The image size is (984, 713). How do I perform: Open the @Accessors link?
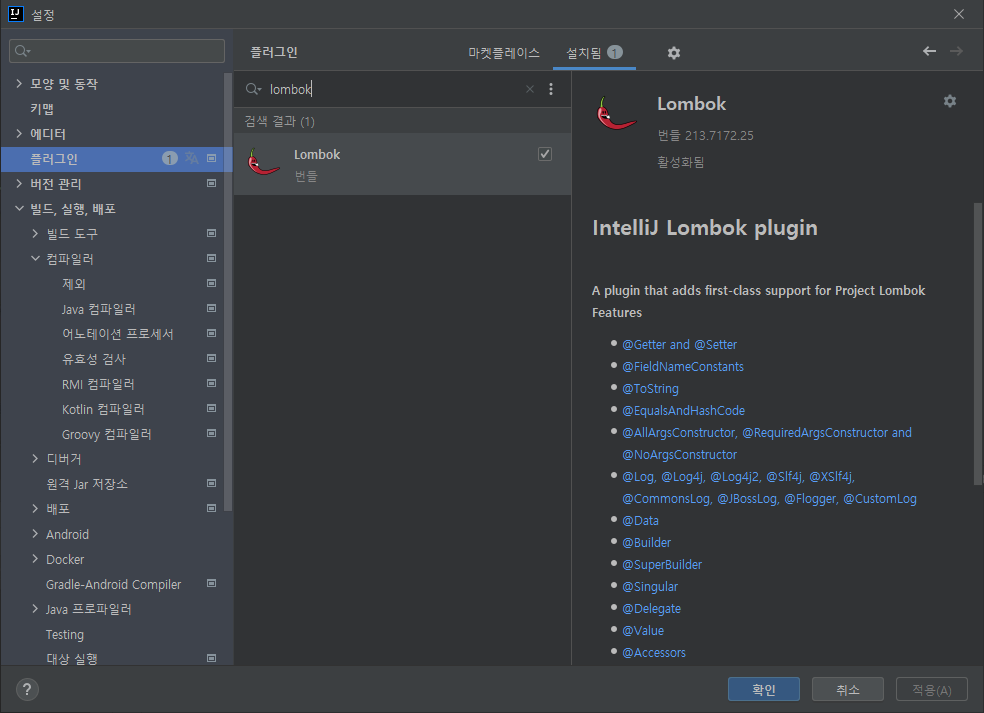pyautogui.click(x=654, y=652)
